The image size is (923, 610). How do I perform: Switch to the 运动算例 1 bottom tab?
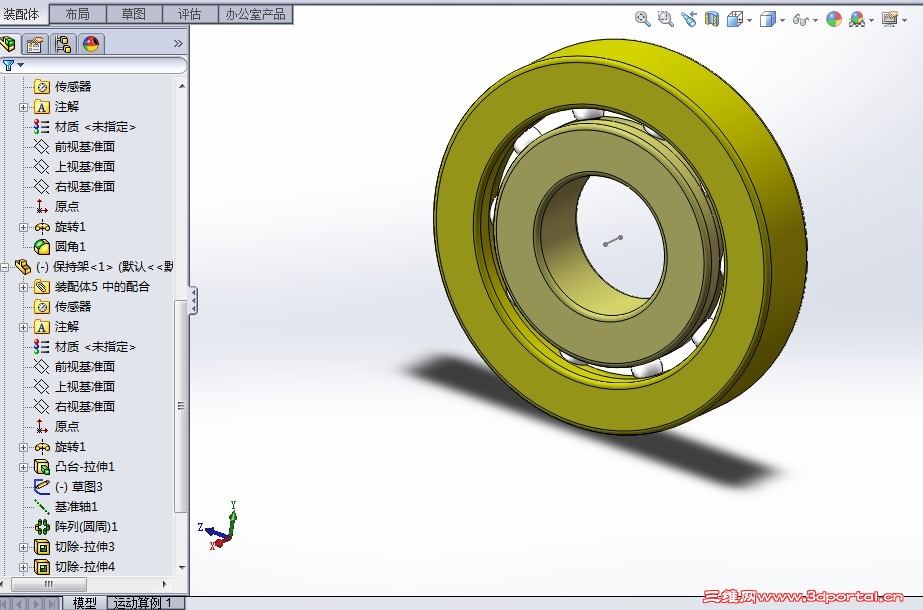click(x=146, y=603)
